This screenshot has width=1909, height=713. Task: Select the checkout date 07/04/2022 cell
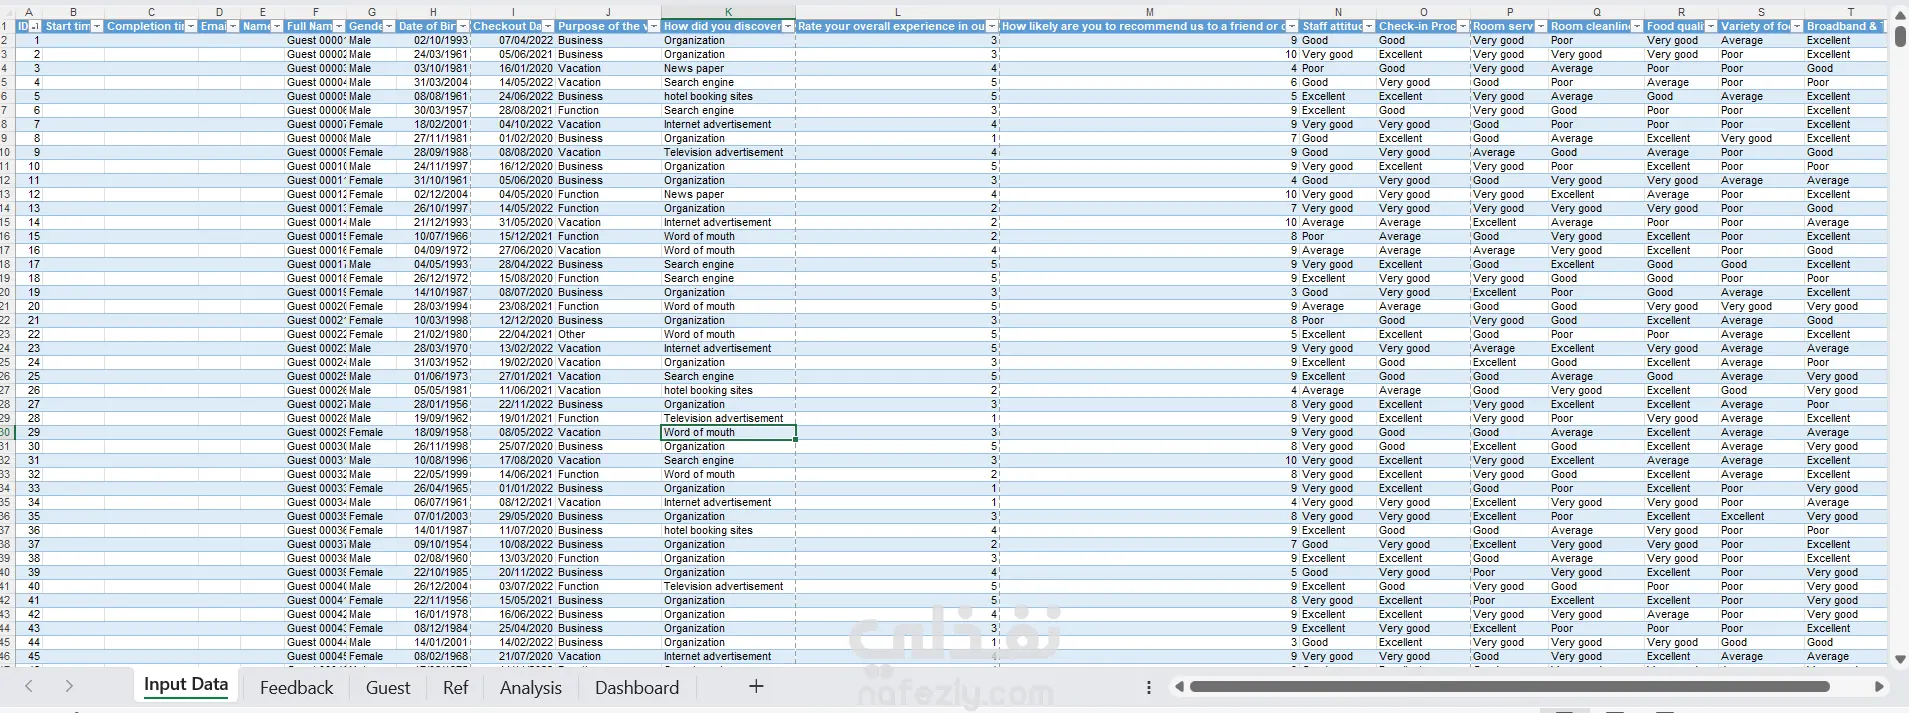click(x=513, y=41)
